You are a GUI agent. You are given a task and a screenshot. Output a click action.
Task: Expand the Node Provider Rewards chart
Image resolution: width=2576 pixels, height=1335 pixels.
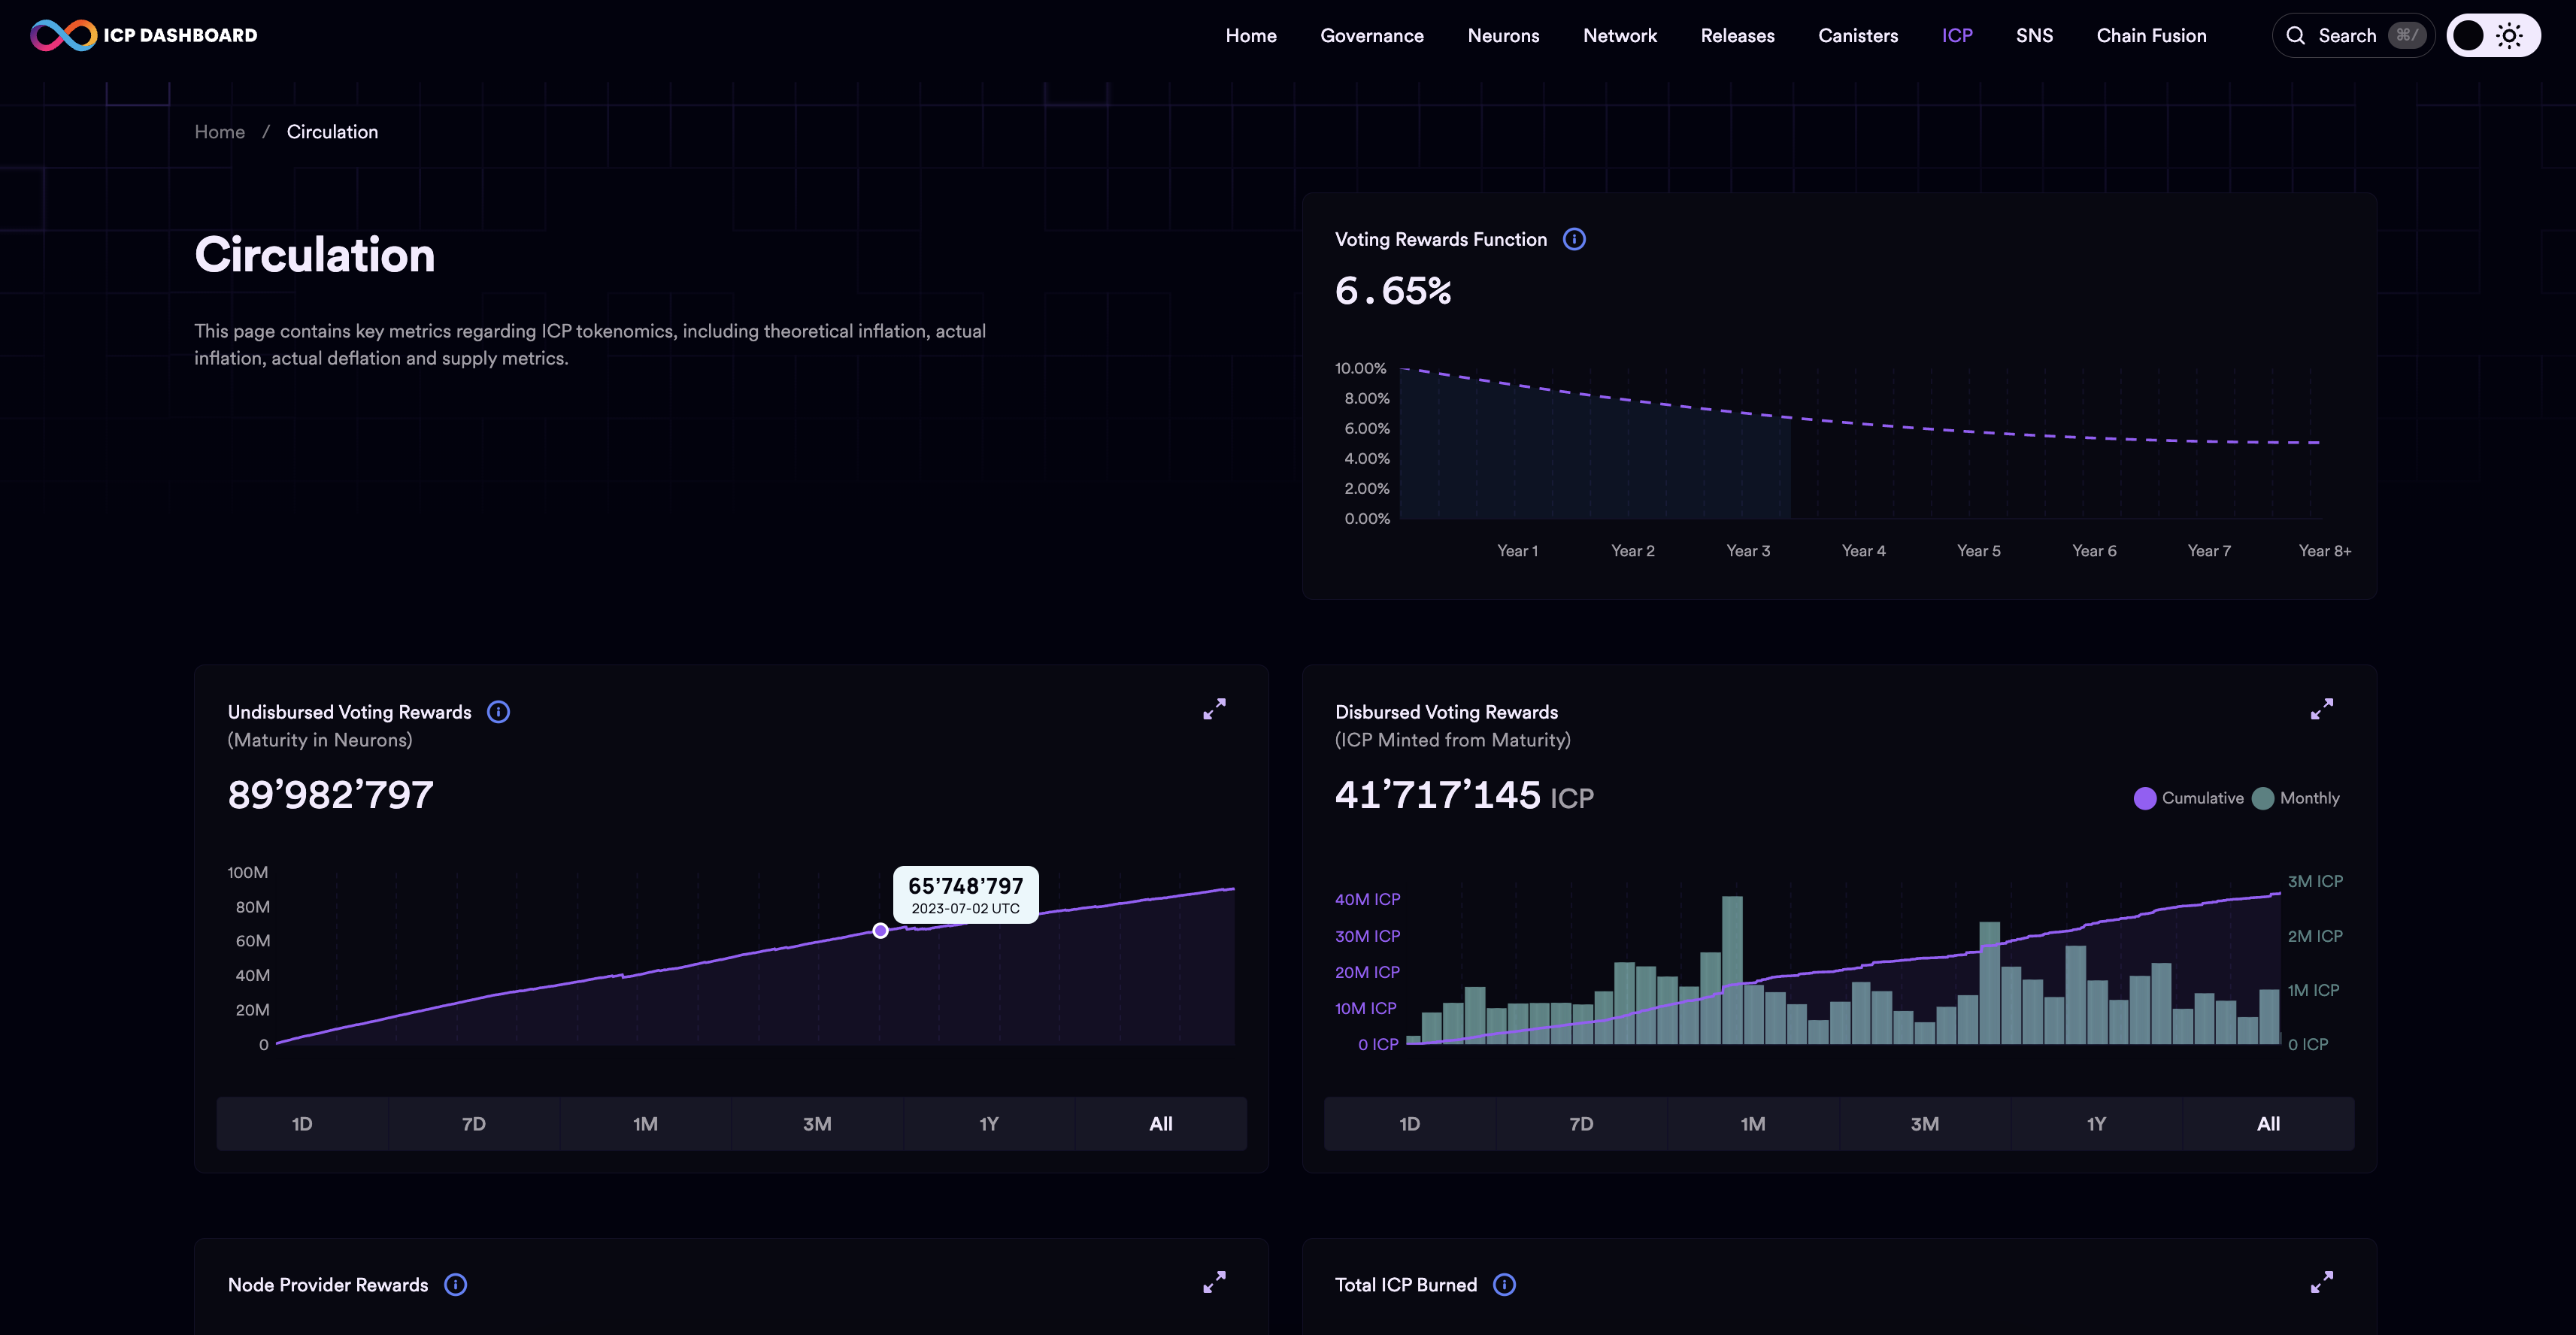[x=1214, y=1282]
